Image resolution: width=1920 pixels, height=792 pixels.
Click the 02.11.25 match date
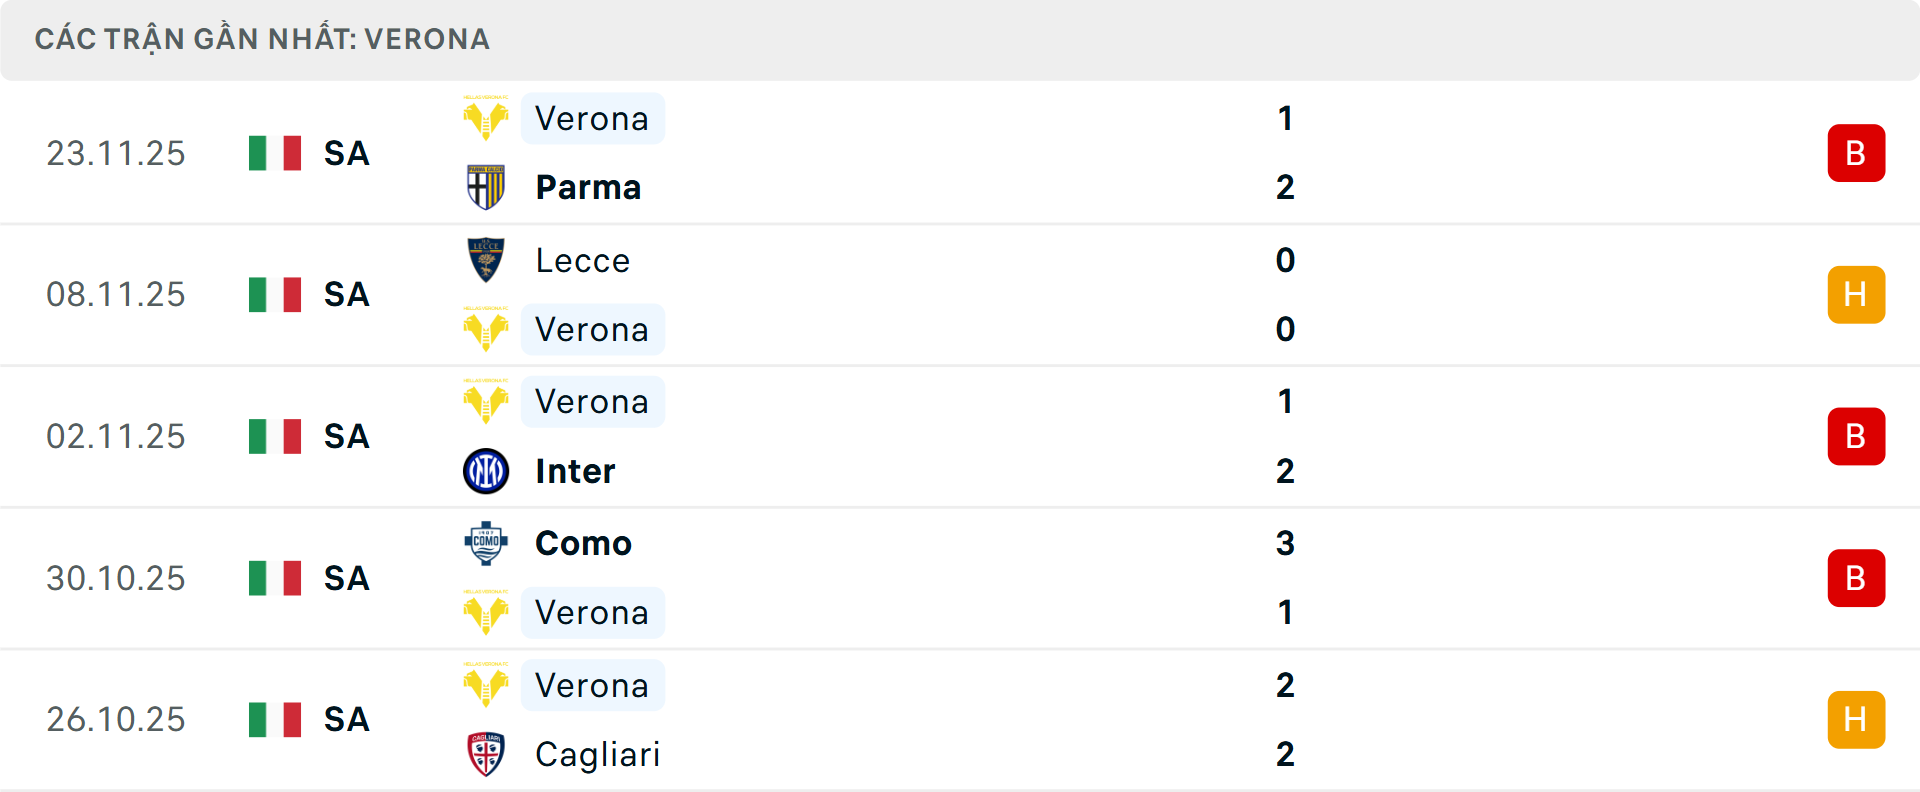click(x=116, y=437)
